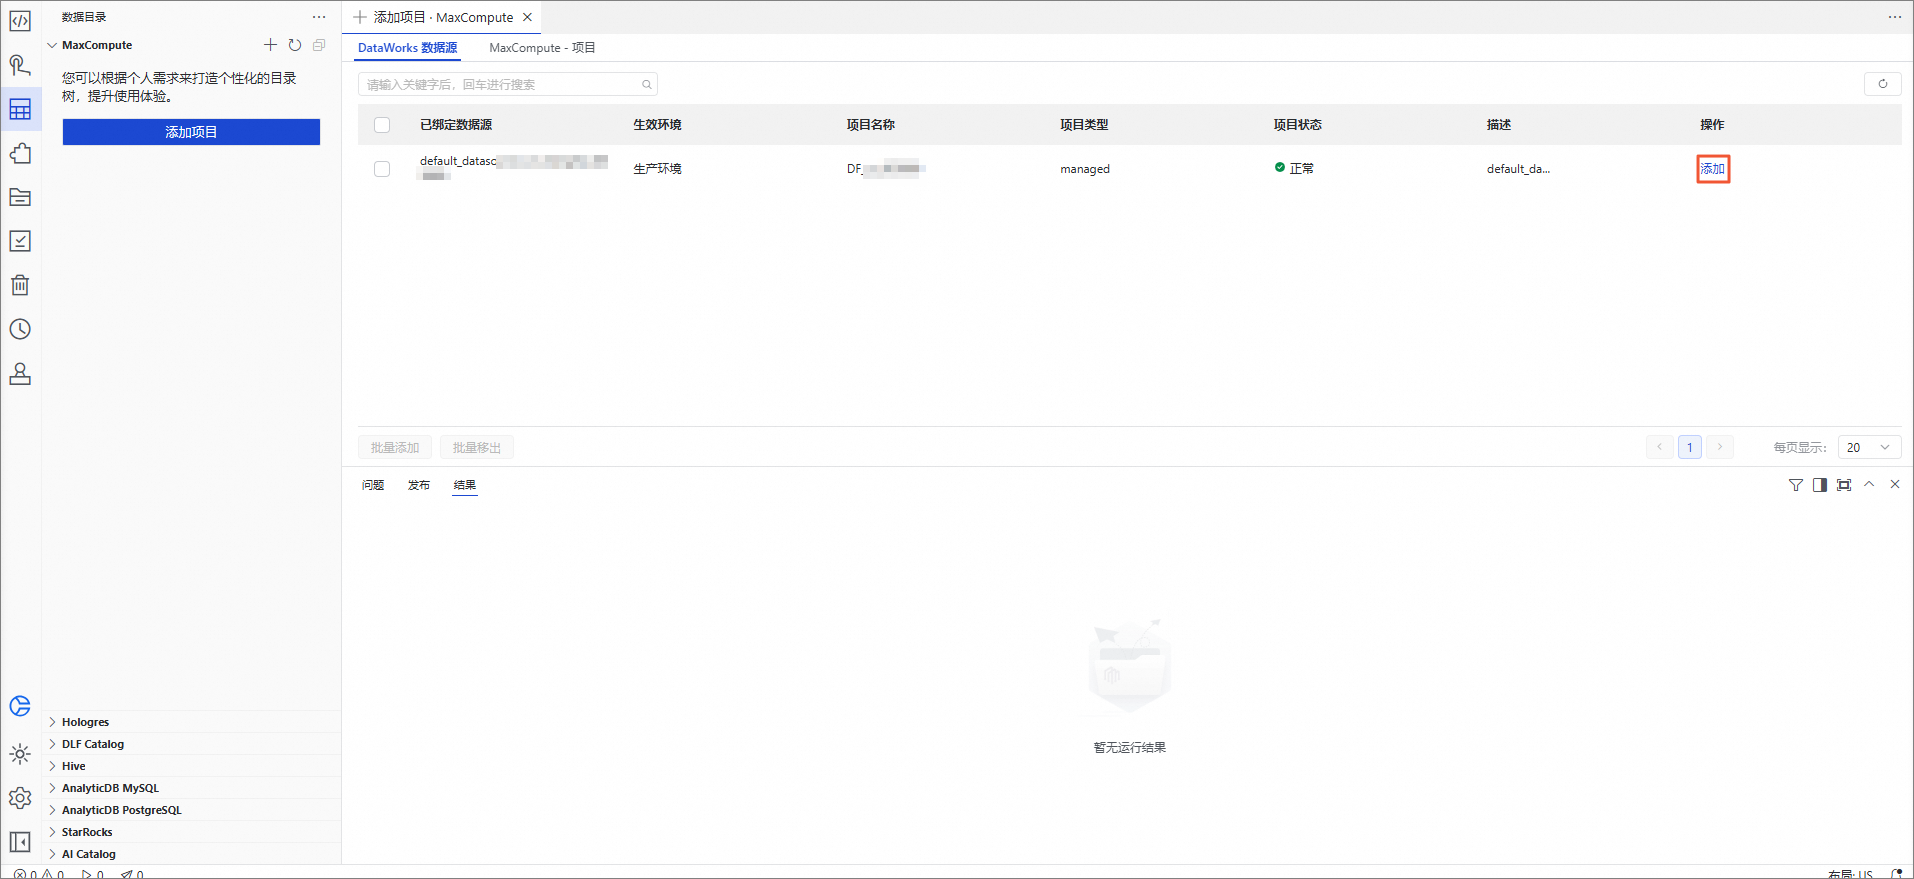The image size is (1914, 879).
Task: Collapse the MaxCompute tree section
Action: click(x=52, y=45)
